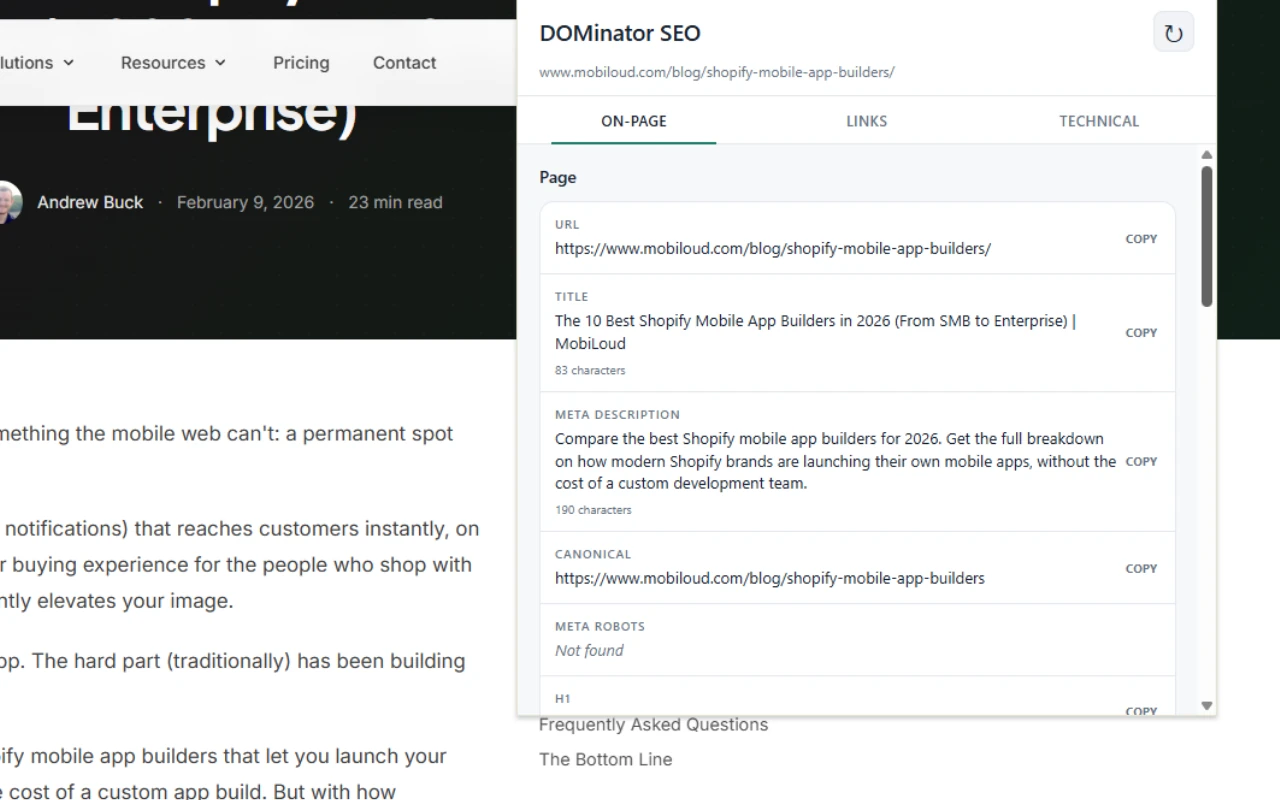Click the 'Not found' meta robots value
Viewport: 1280px width, 800px height.
[589, 650]
